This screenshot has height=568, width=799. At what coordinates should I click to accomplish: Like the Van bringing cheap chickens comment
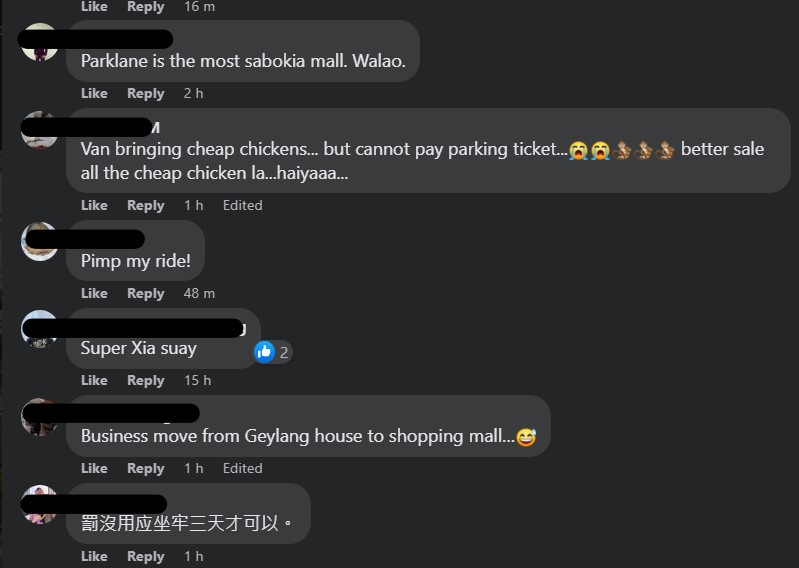tap(94, 205)
